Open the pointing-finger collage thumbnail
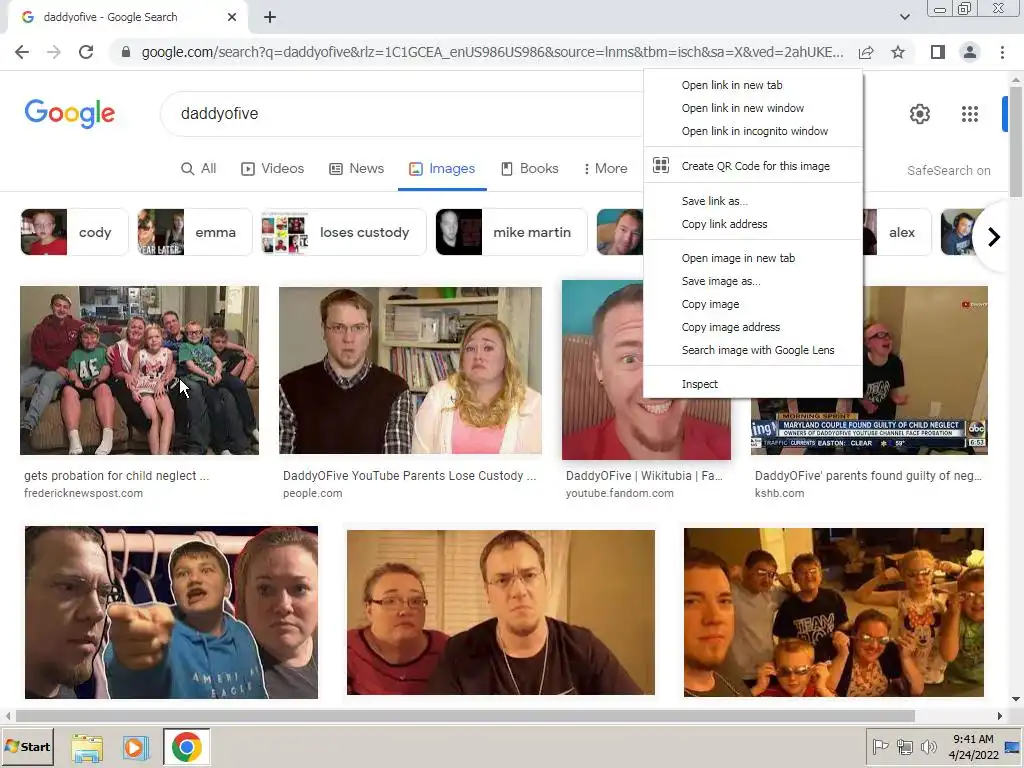 (171, 613)
